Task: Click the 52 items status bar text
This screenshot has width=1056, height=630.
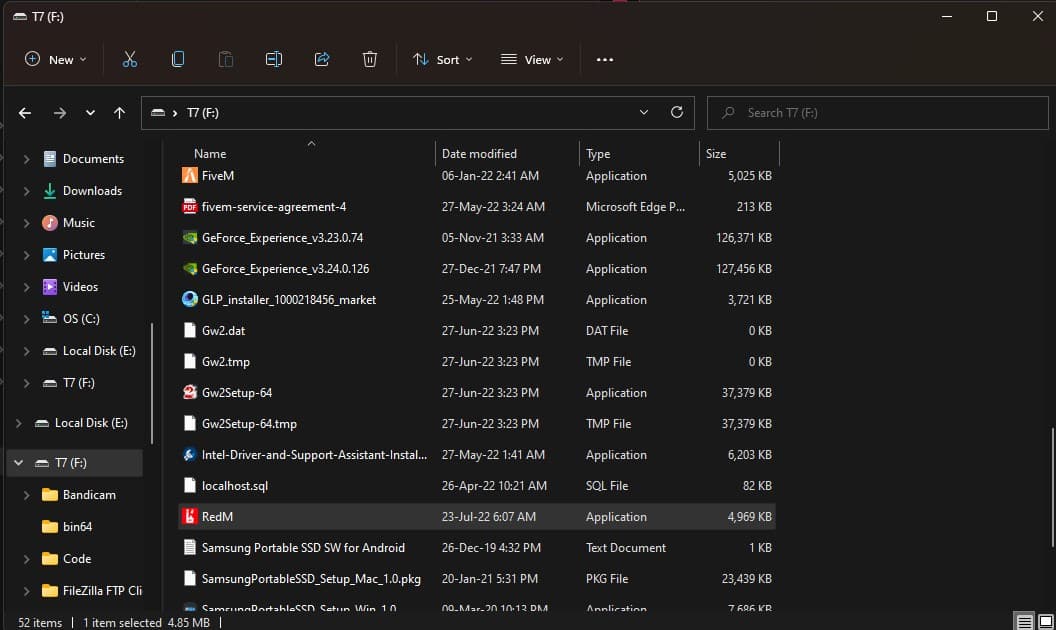Action: (x=40, y=623)
